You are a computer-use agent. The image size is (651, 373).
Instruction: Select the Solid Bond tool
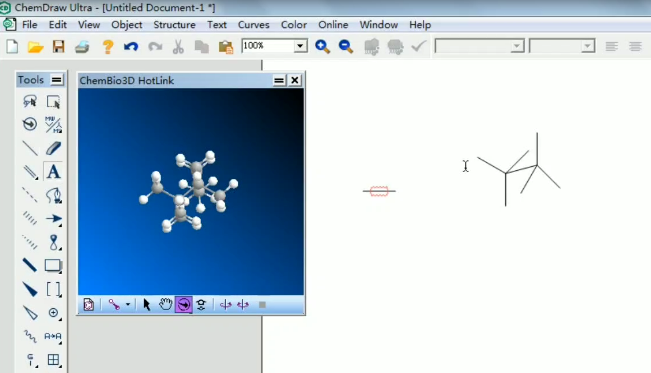(x=30, y=148)
